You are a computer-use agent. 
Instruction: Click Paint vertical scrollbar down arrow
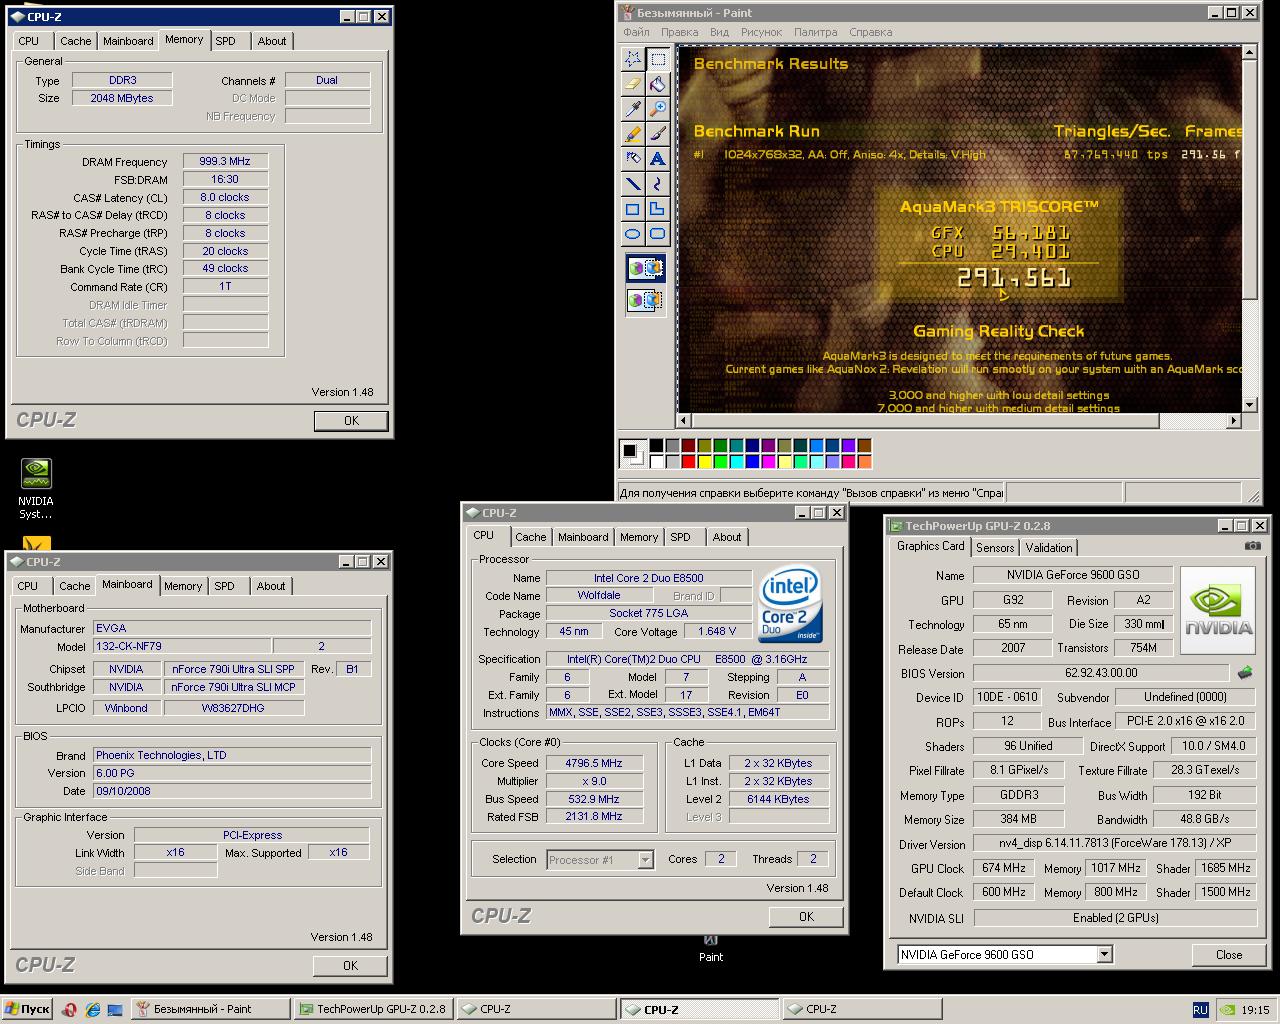point(1250,404)
